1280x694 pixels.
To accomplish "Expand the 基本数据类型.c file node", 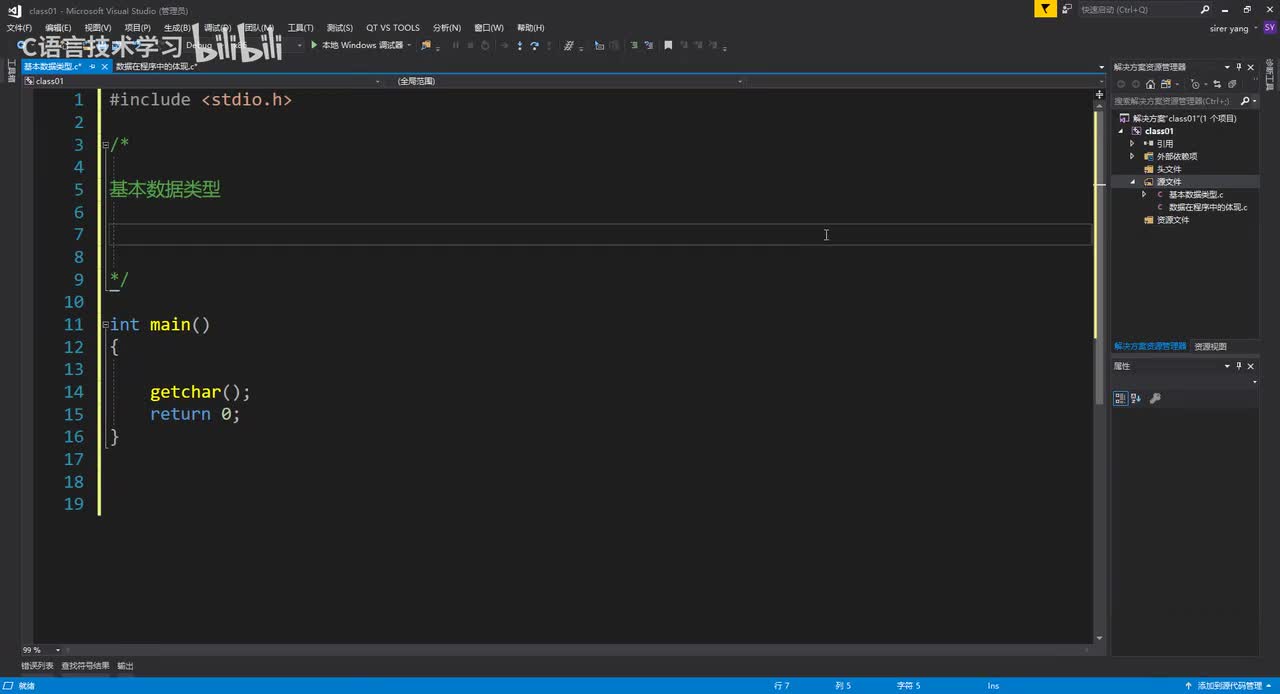I will tap(1144, 195).
